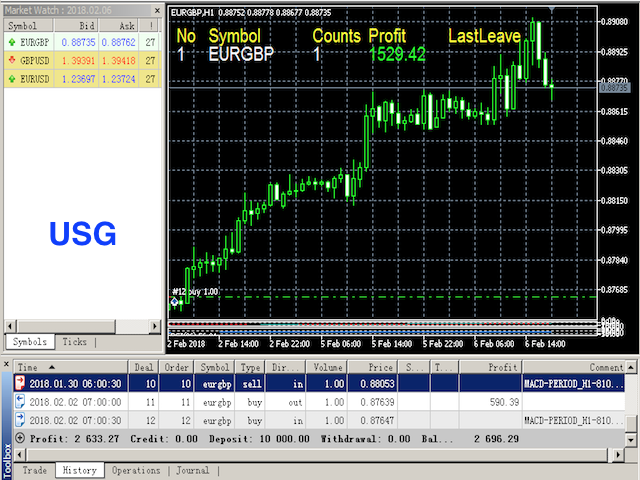640x480 pixels.
Task: Click the chart shift triangle marker at top
Action: [x=551, y=9]
